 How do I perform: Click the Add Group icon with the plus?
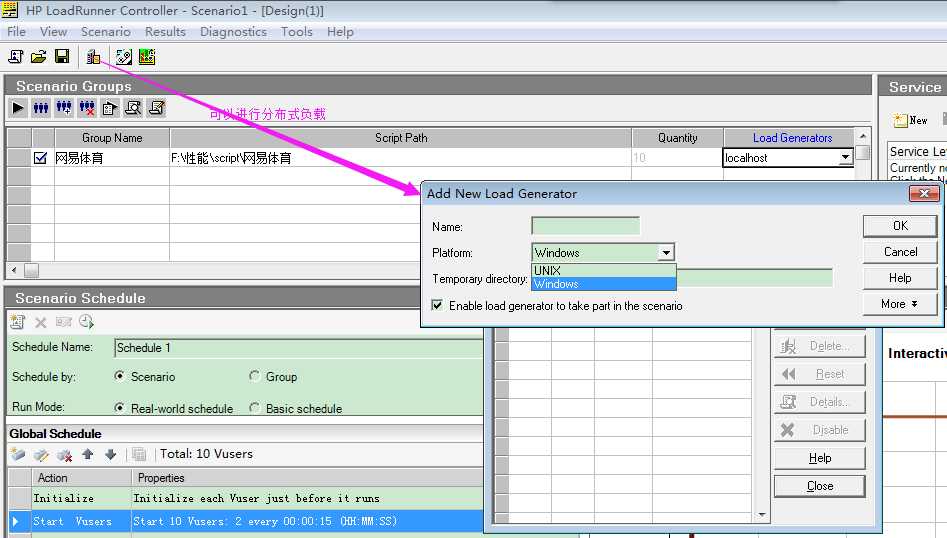tap(64, 108)
